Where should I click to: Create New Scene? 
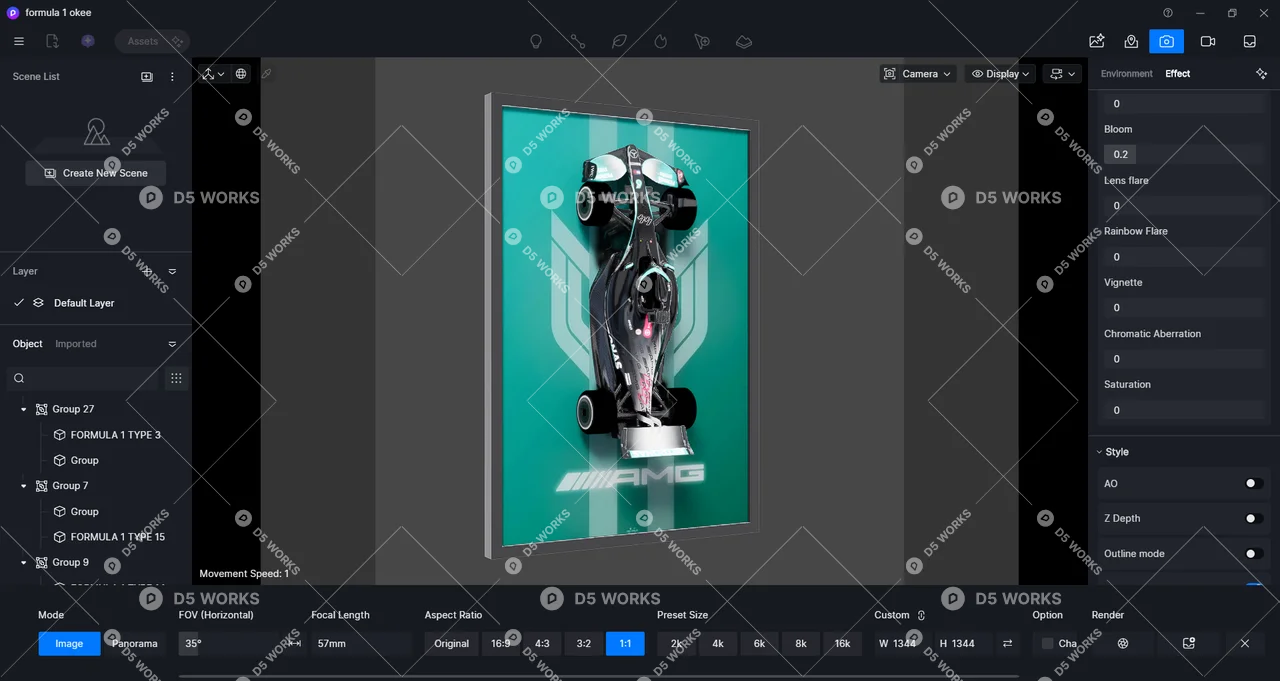(x=96, y=173)
